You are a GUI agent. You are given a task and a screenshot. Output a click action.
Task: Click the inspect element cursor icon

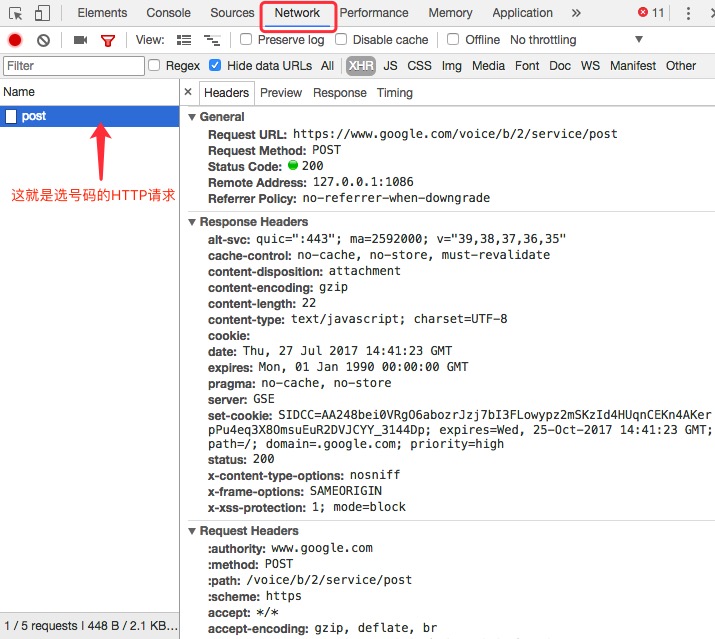click(16, 13)
